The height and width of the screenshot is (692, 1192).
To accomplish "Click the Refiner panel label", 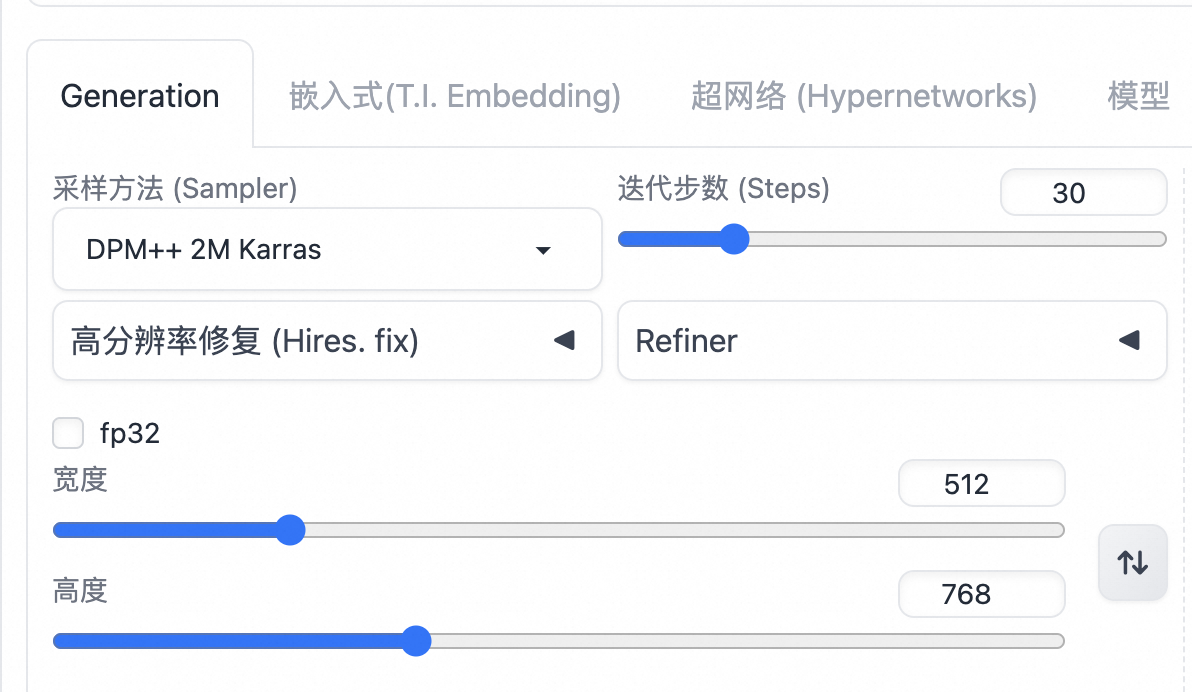I will (x=687, y=341).
